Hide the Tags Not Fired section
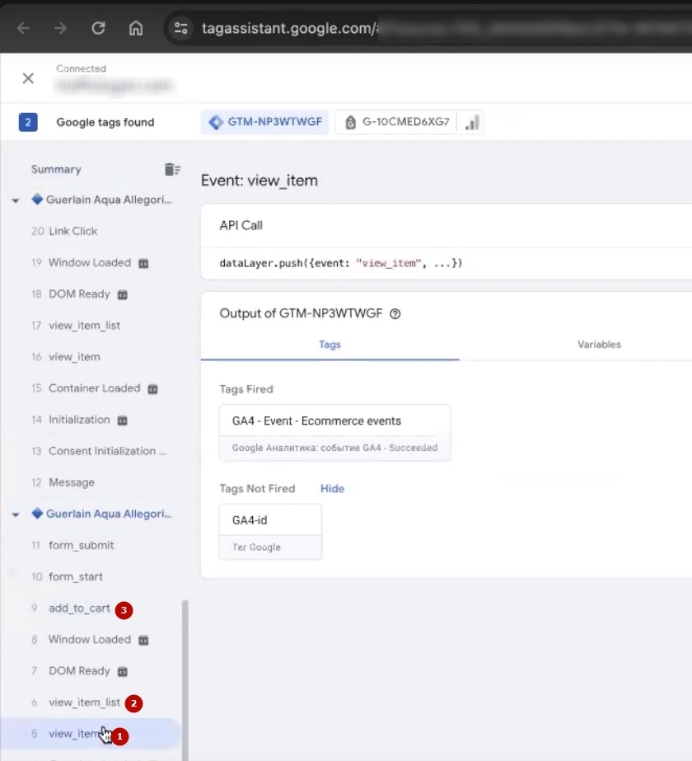Image resolution: width=692 pixels, height=761 pixels. pos(332,489)
